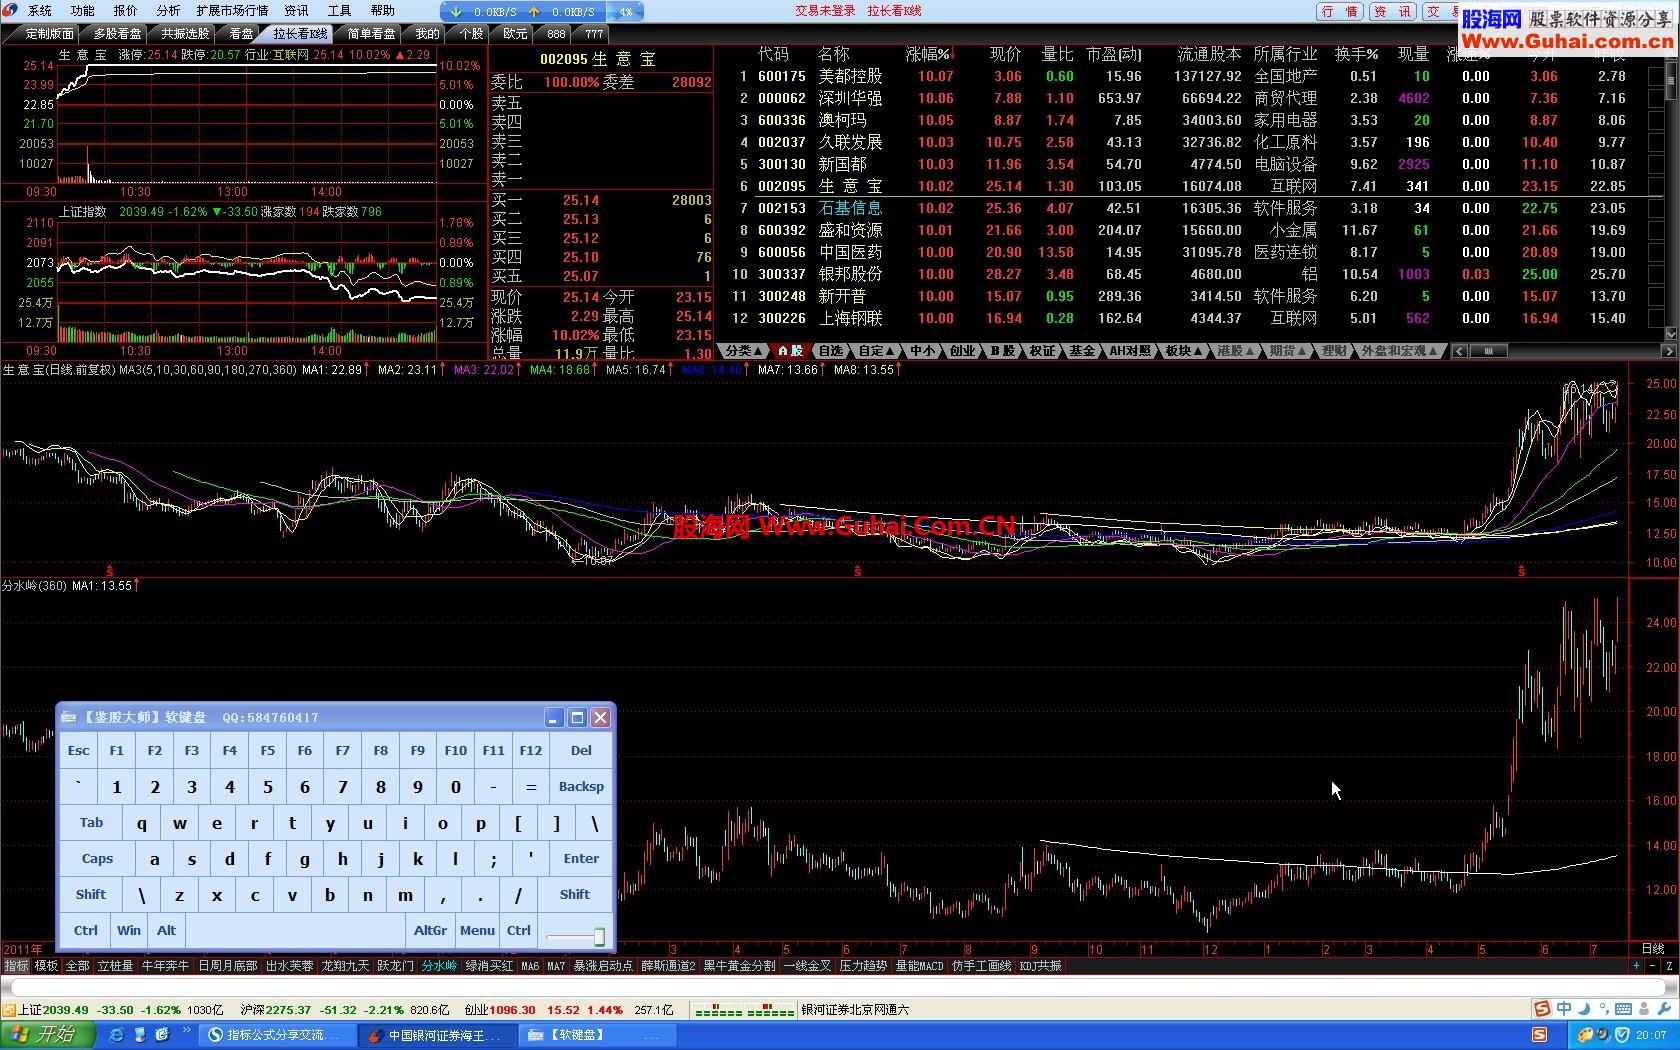Click the 日线 period label at chart bottom

click(1653, 949)
